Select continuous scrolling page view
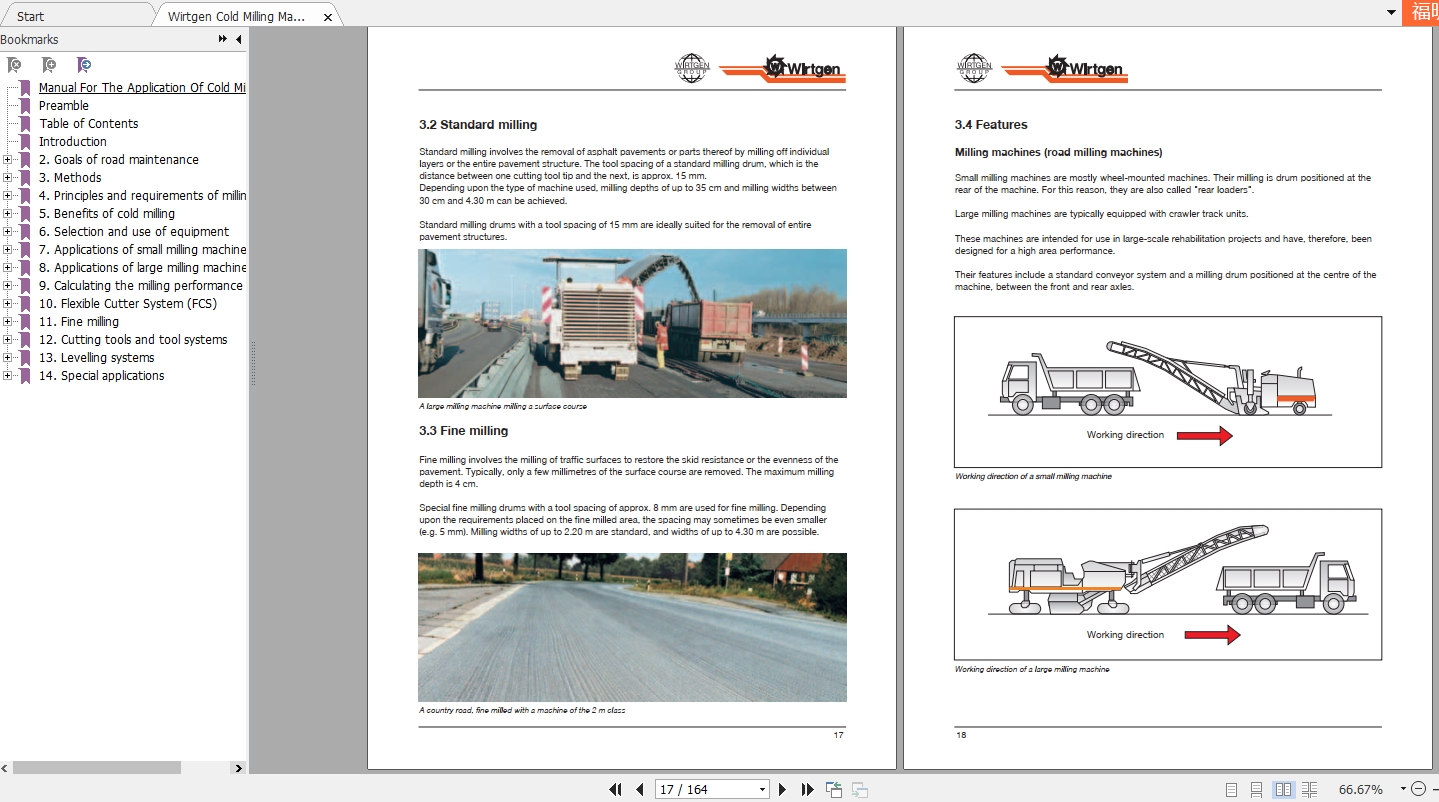The width and height of the screenshot is (1439, 802). tap(1258, 789)
